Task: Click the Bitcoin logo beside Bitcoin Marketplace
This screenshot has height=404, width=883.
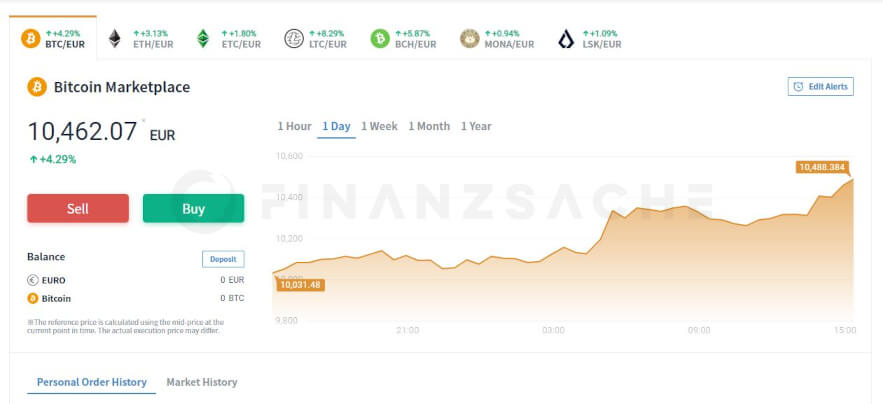Action: [x=37, y=87]
